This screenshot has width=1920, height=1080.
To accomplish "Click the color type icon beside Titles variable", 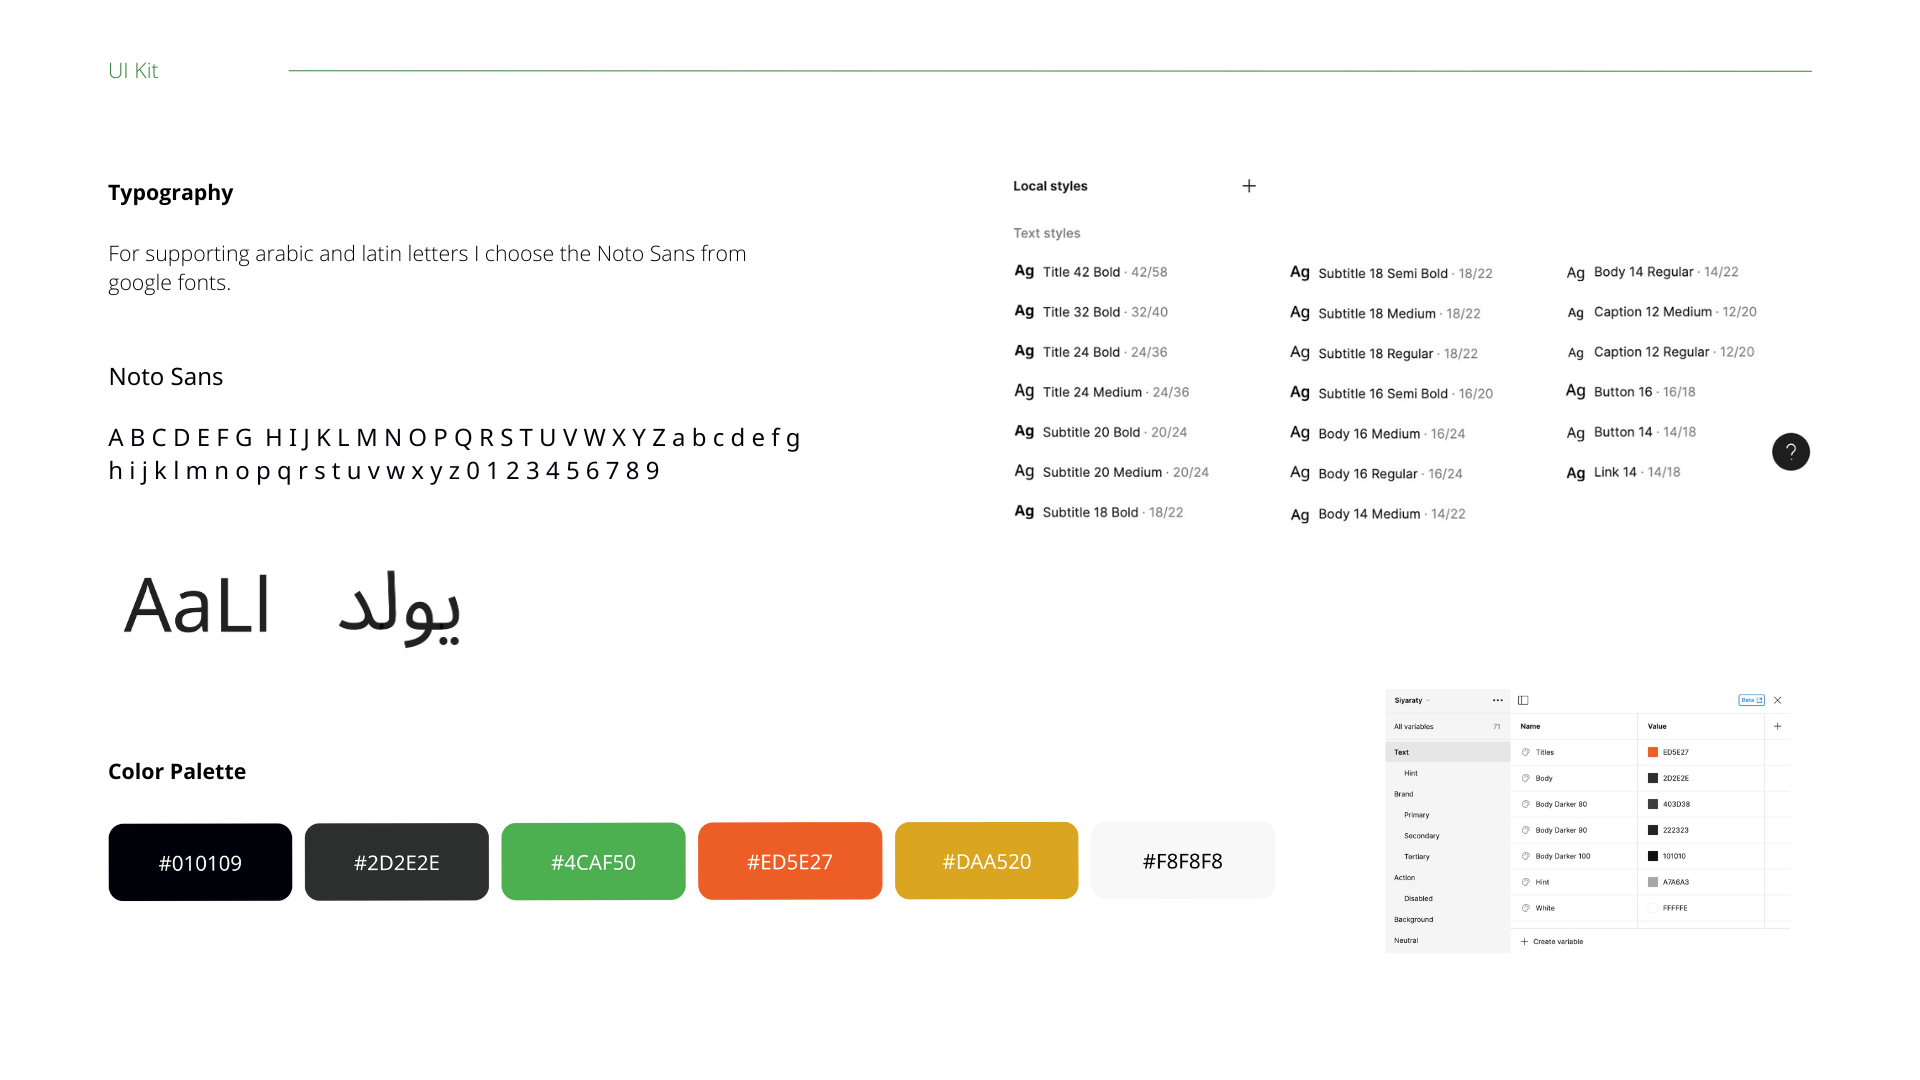I will coord(1526,752).
